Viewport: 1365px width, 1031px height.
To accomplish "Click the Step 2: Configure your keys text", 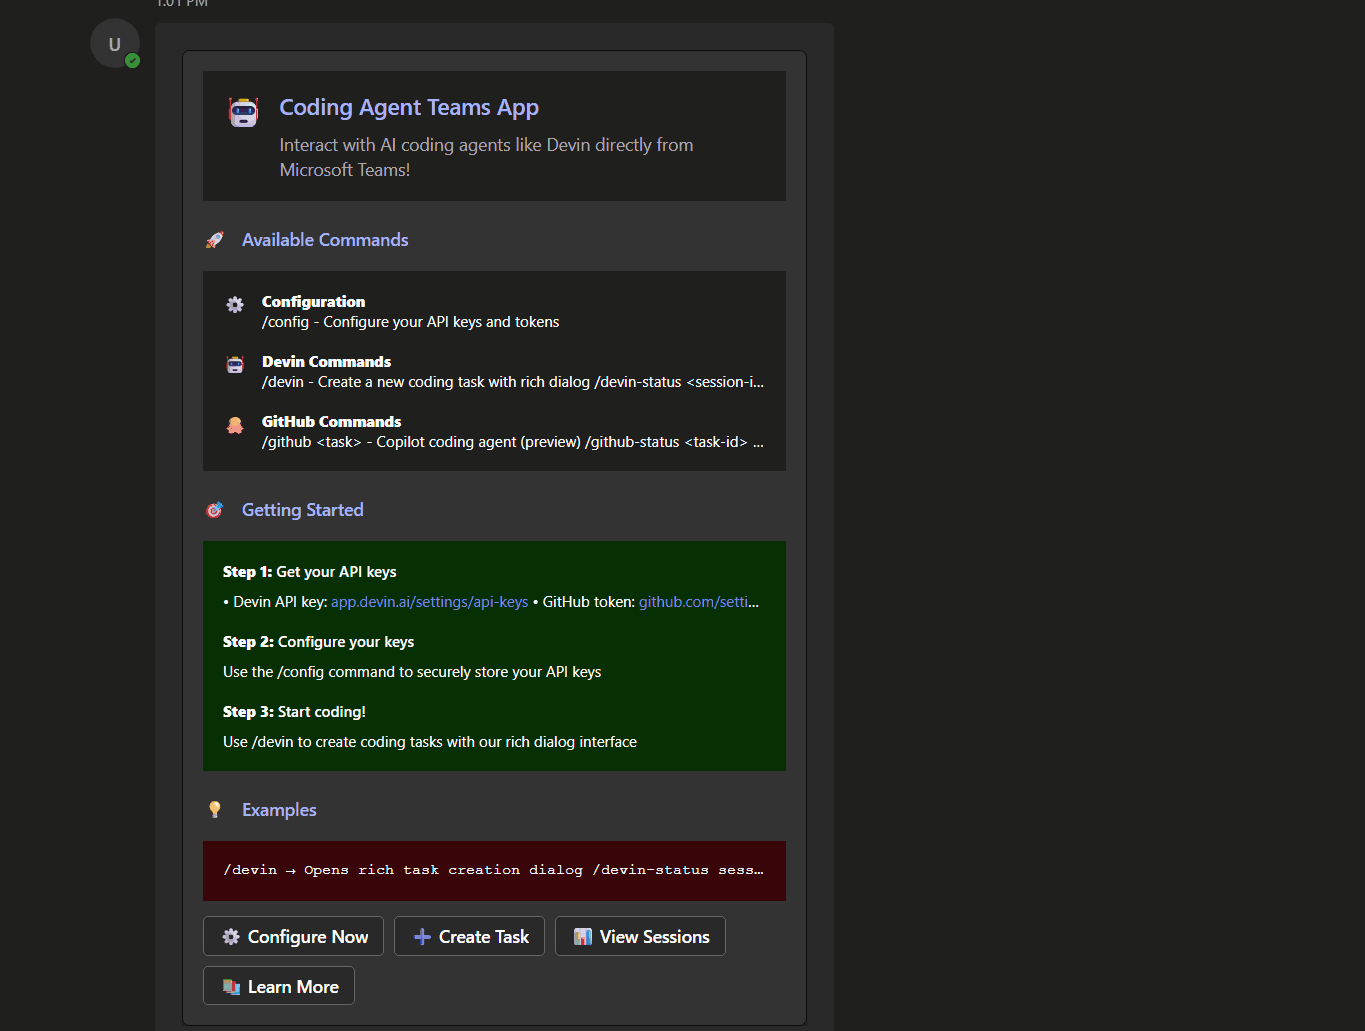I will coord(318,642).
